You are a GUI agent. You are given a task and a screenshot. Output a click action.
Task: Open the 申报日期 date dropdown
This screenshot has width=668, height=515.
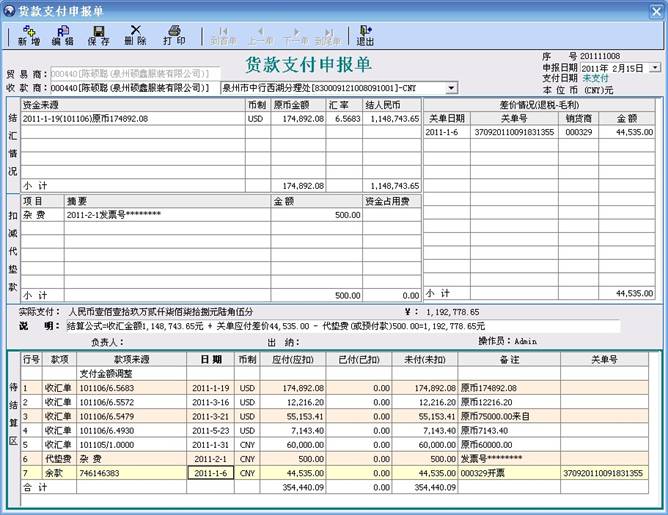[655, 68]
